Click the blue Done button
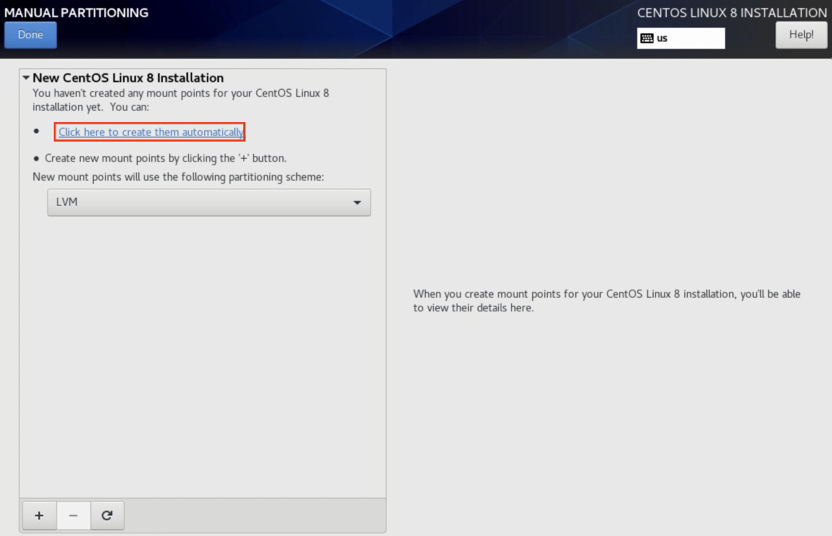Image resolution: width=832 pixels, height=536 pixels. click(x=30, y=35)
